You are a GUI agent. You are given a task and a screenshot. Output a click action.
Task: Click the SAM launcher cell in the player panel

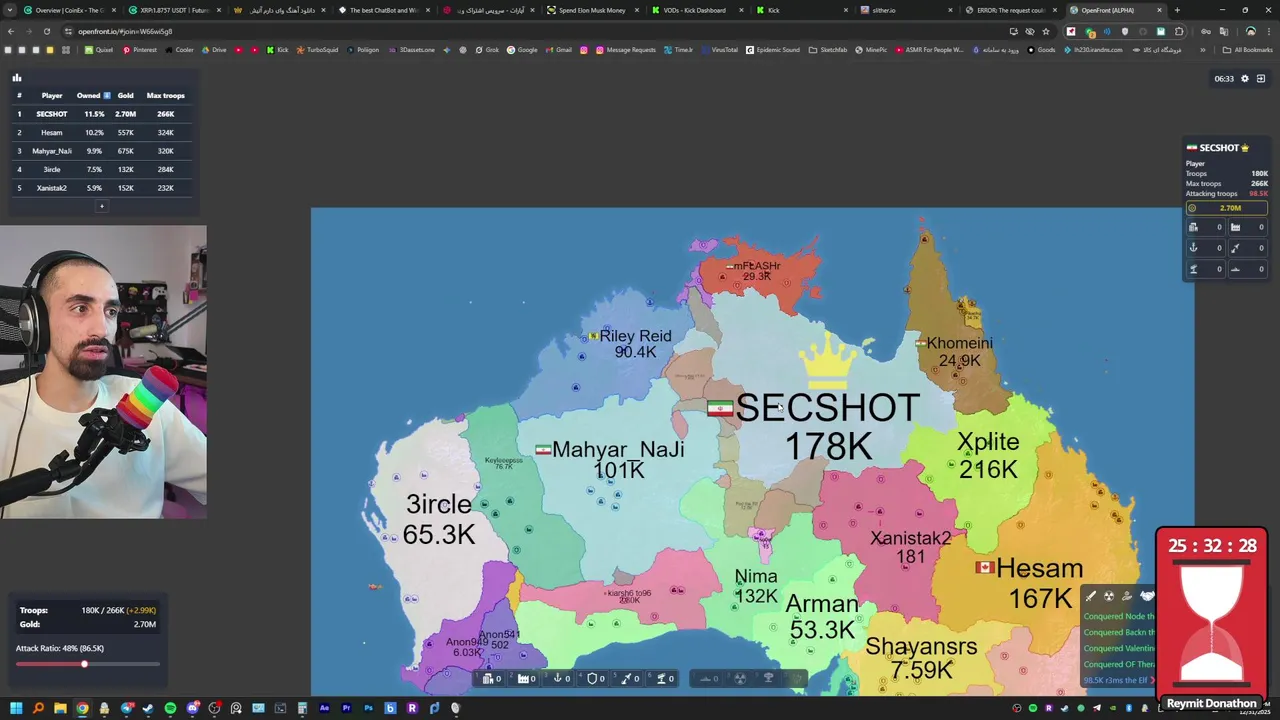click(1205, 269)
